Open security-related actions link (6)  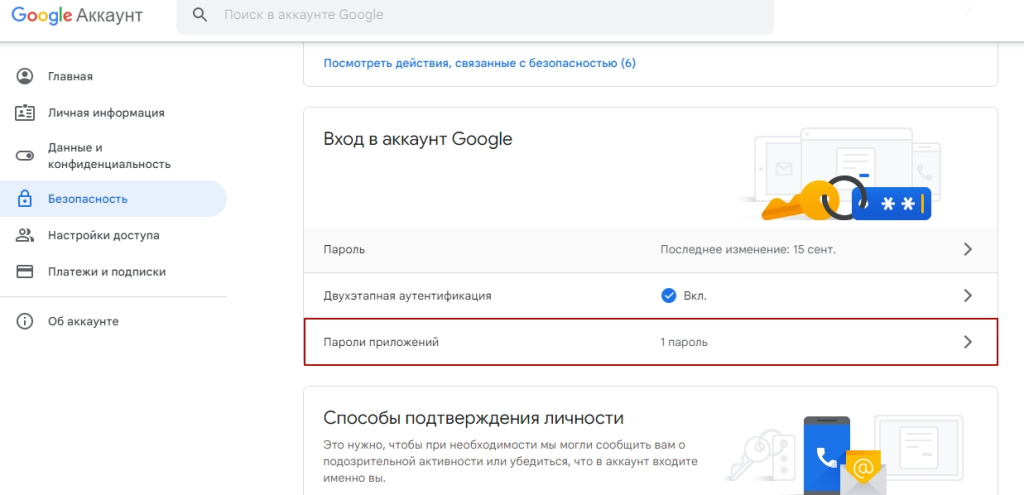(480, 63)
